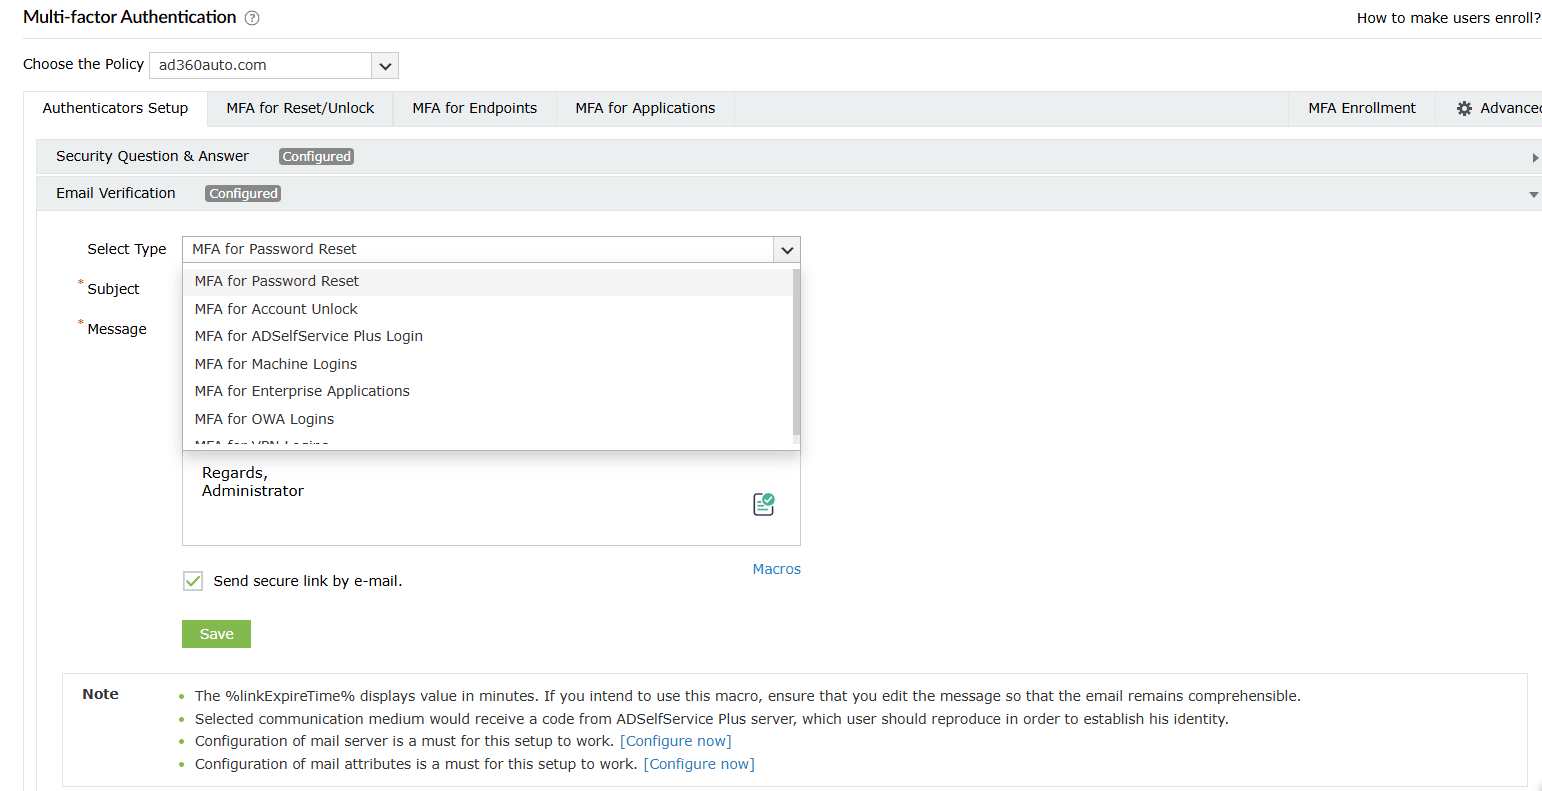Open the Macros link
This screenshot has width=1542, height=791.
(776, 568)
